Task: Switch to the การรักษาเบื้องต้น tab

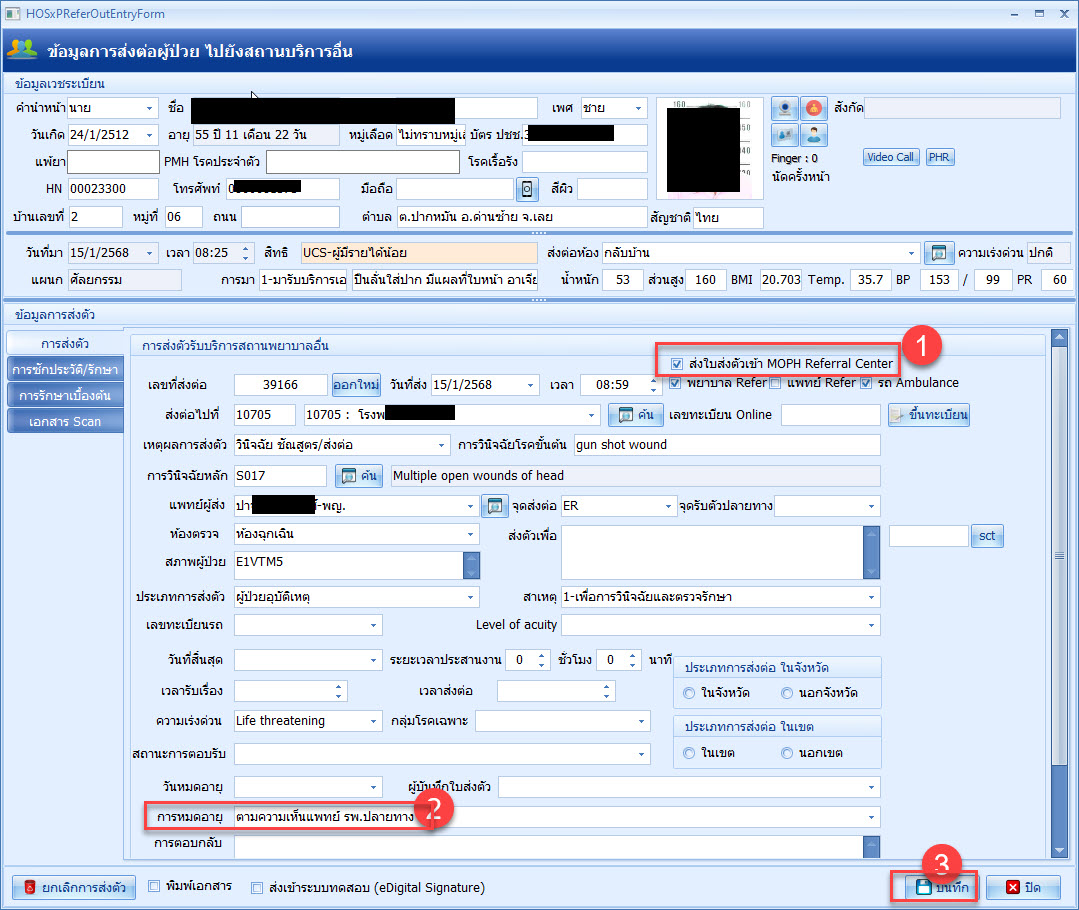Action: tap(66, 395)
